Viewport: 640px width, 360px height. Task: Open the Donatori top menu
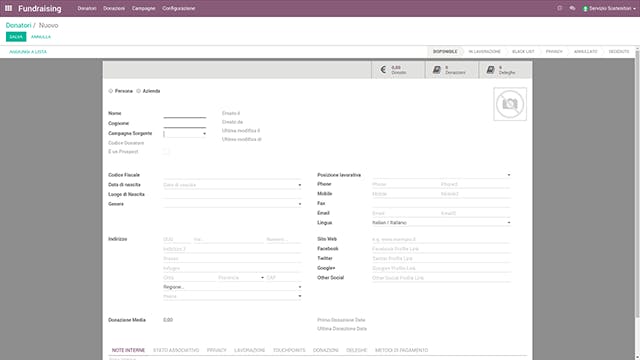coord(87,8)
